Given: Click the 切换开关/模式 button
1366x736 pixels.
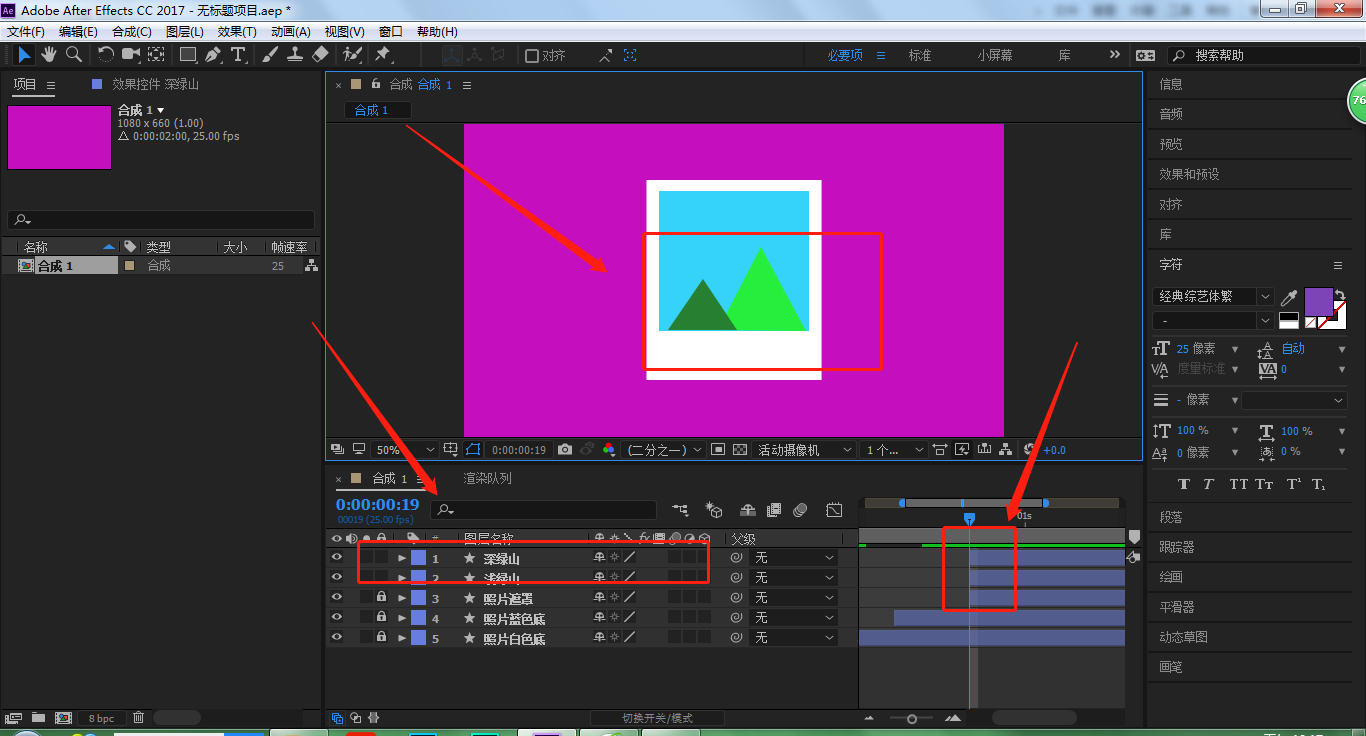Looking at the screenshot, I should 657,718.
